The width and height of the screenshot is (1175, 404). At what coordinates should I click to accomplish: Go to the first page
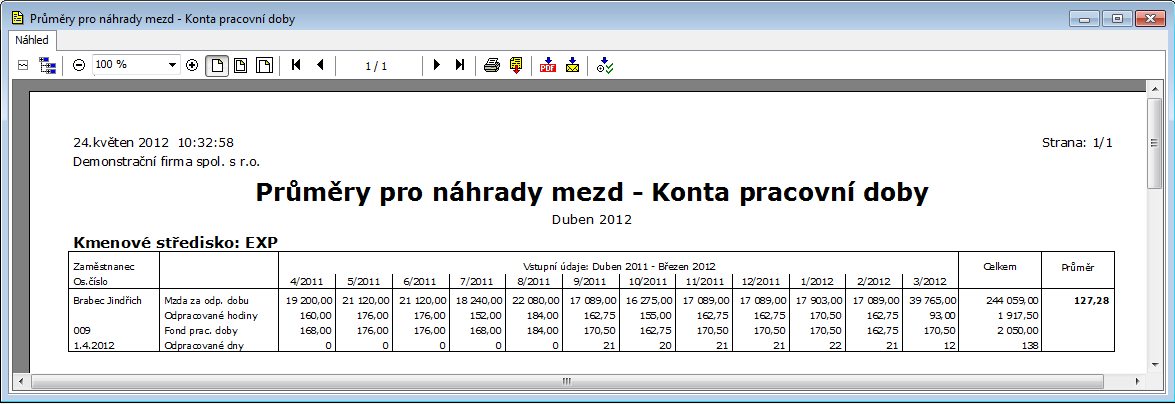coord(296,65)
